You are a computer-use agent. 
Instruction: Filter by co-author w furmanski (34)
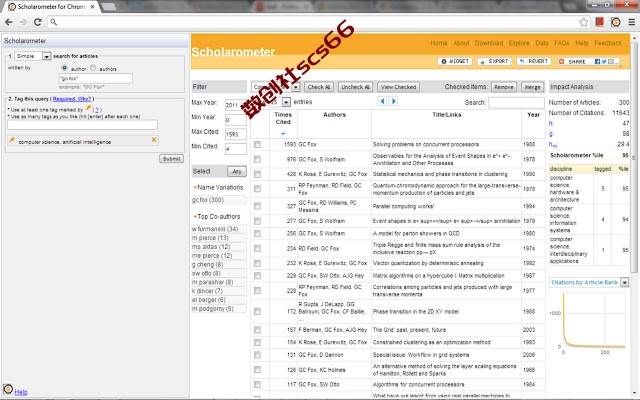[219, 229]
